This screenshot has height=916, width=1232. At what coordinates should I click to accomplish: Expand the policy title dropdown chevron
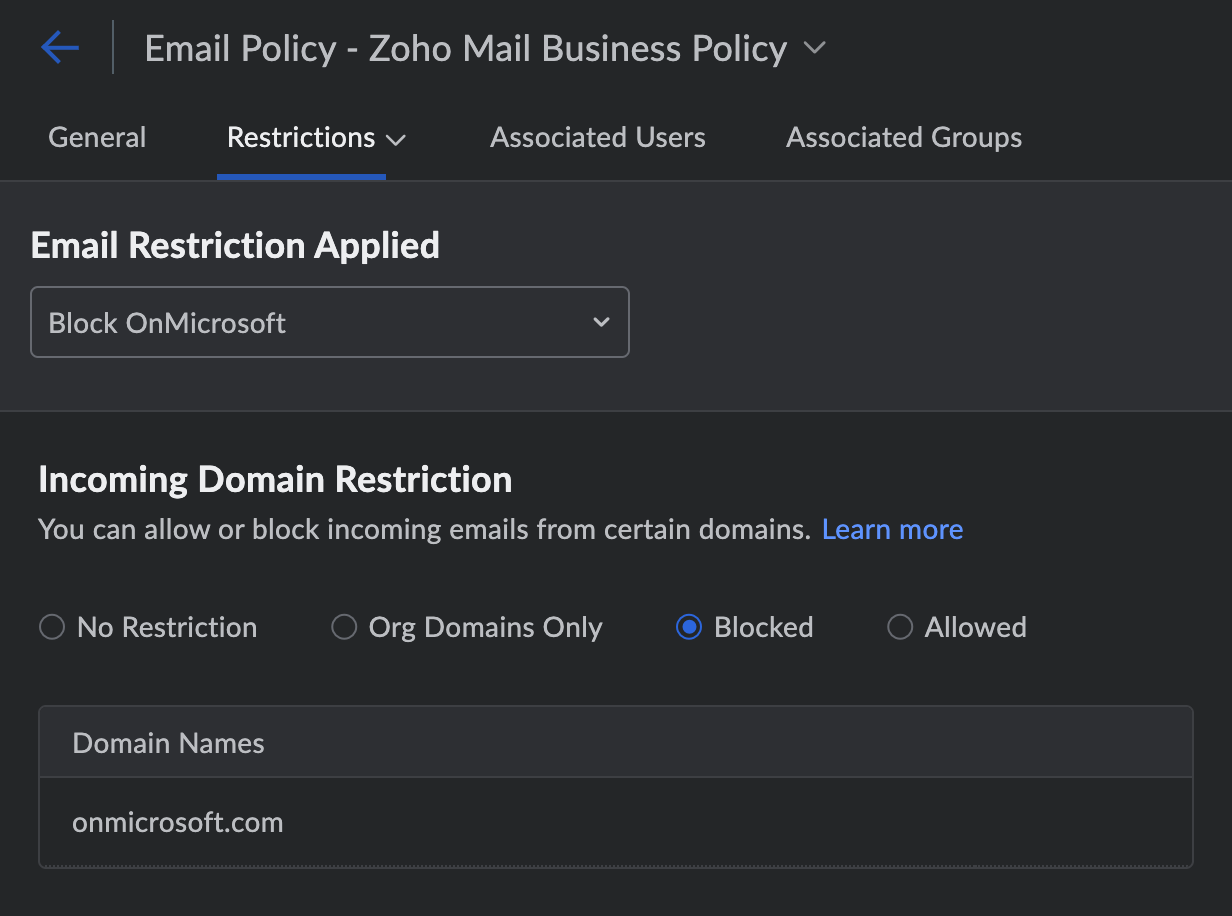[815, 47]
